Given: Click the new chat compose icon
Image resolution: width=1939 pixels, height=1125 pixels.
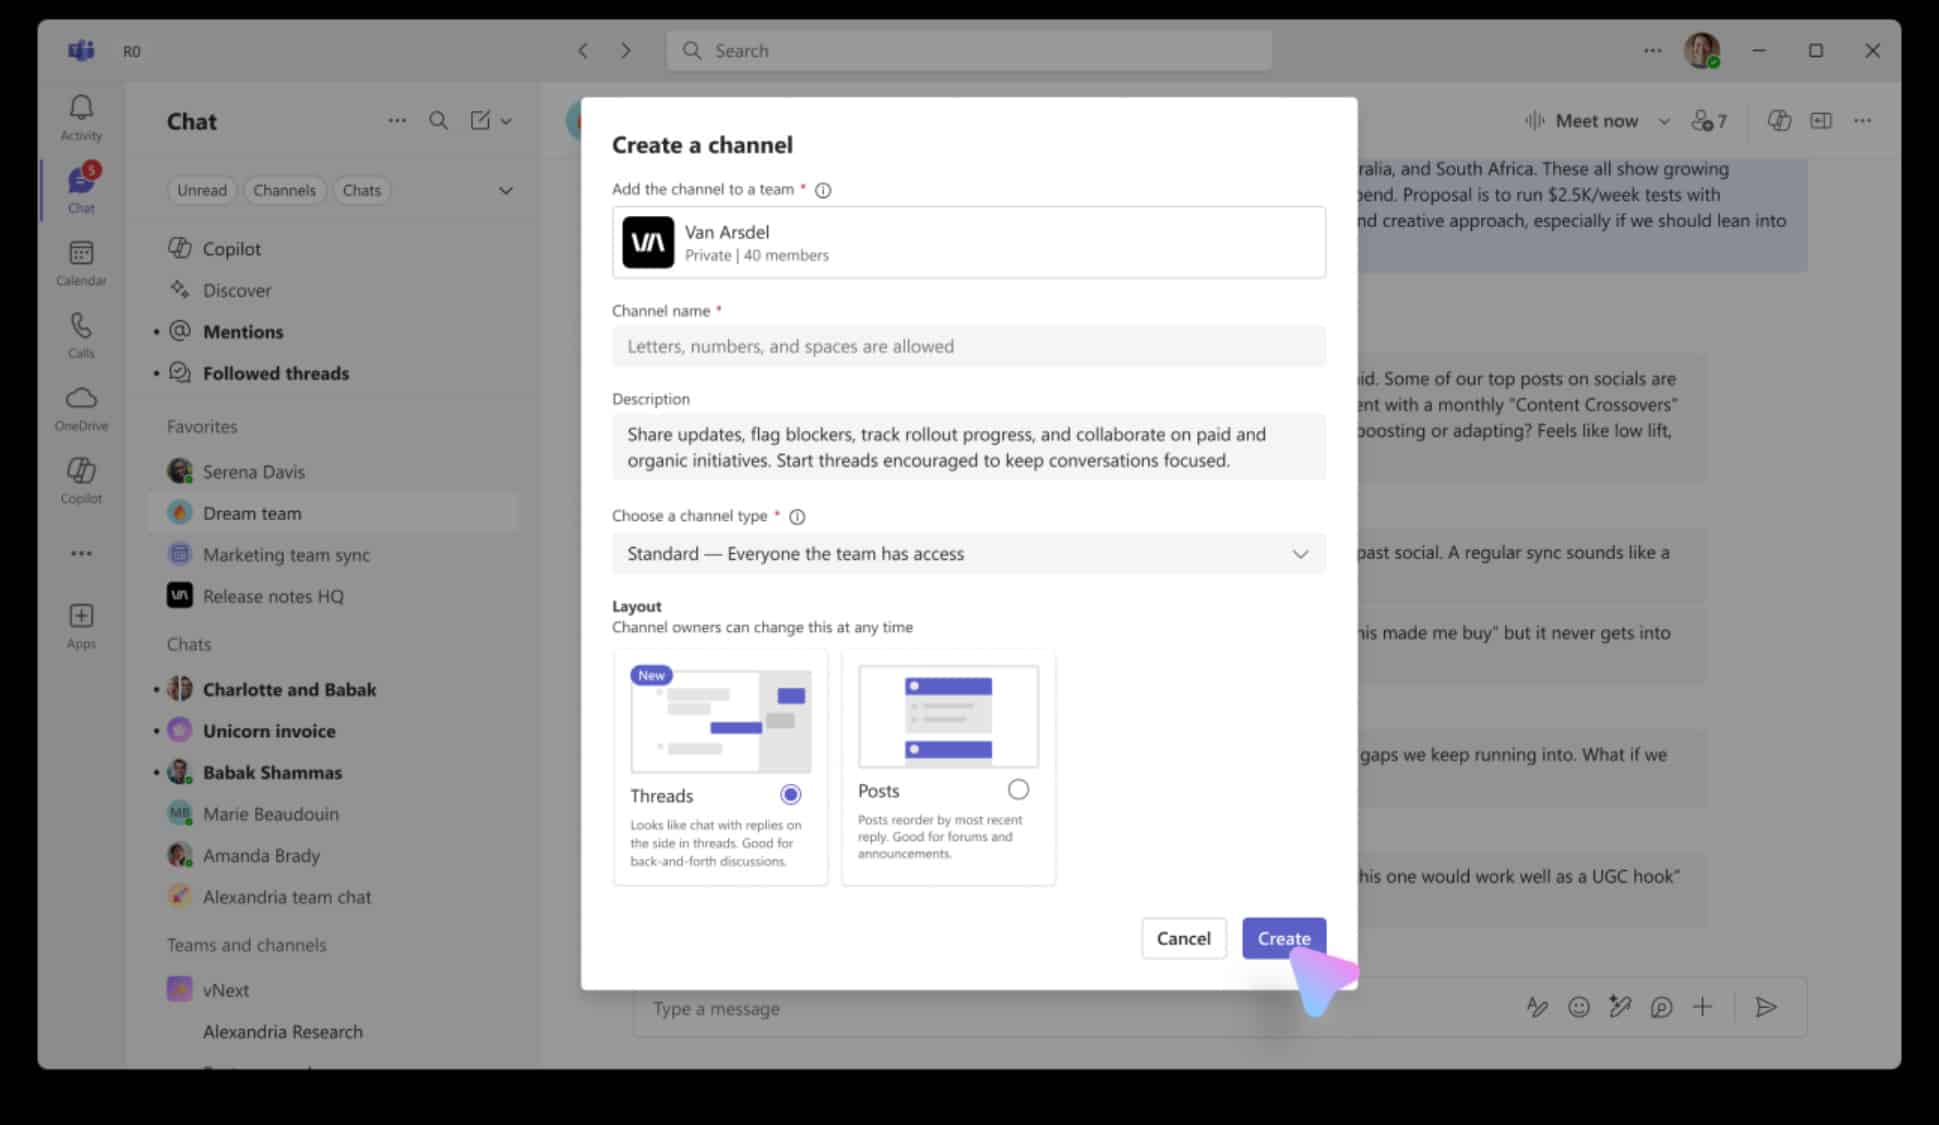Looking at the screenshot, I should (481, 121).
